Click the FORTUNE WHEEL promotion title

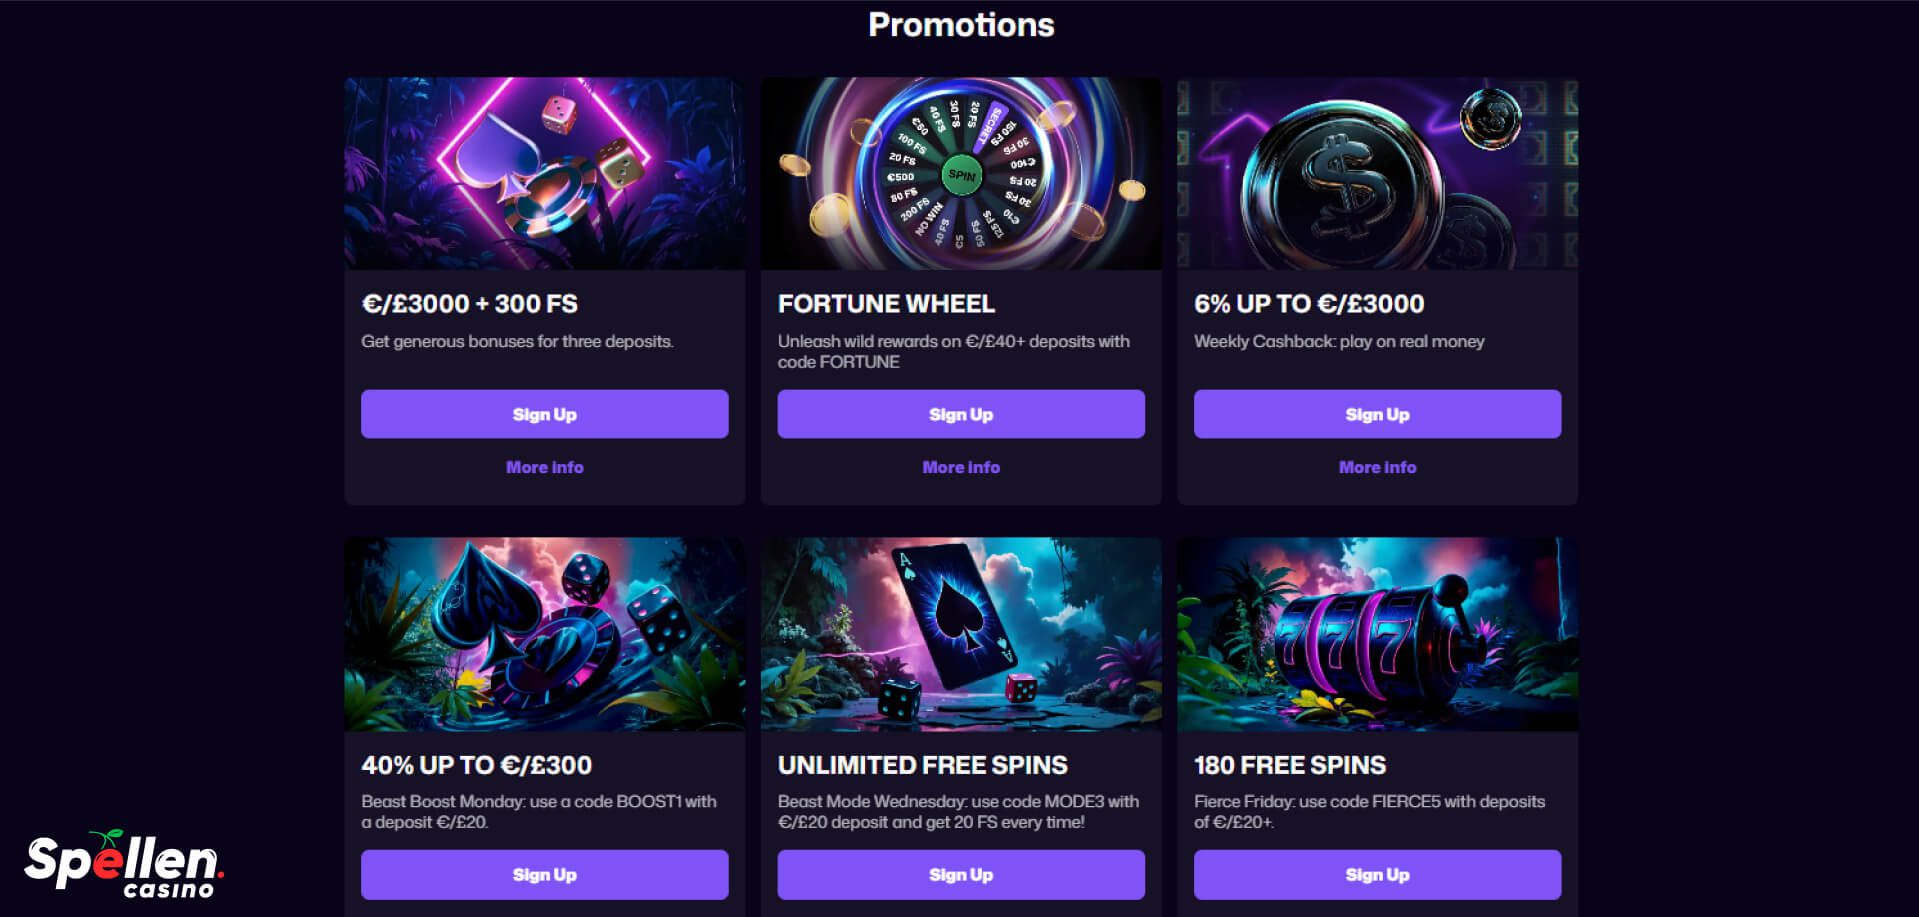pos(886,304)
